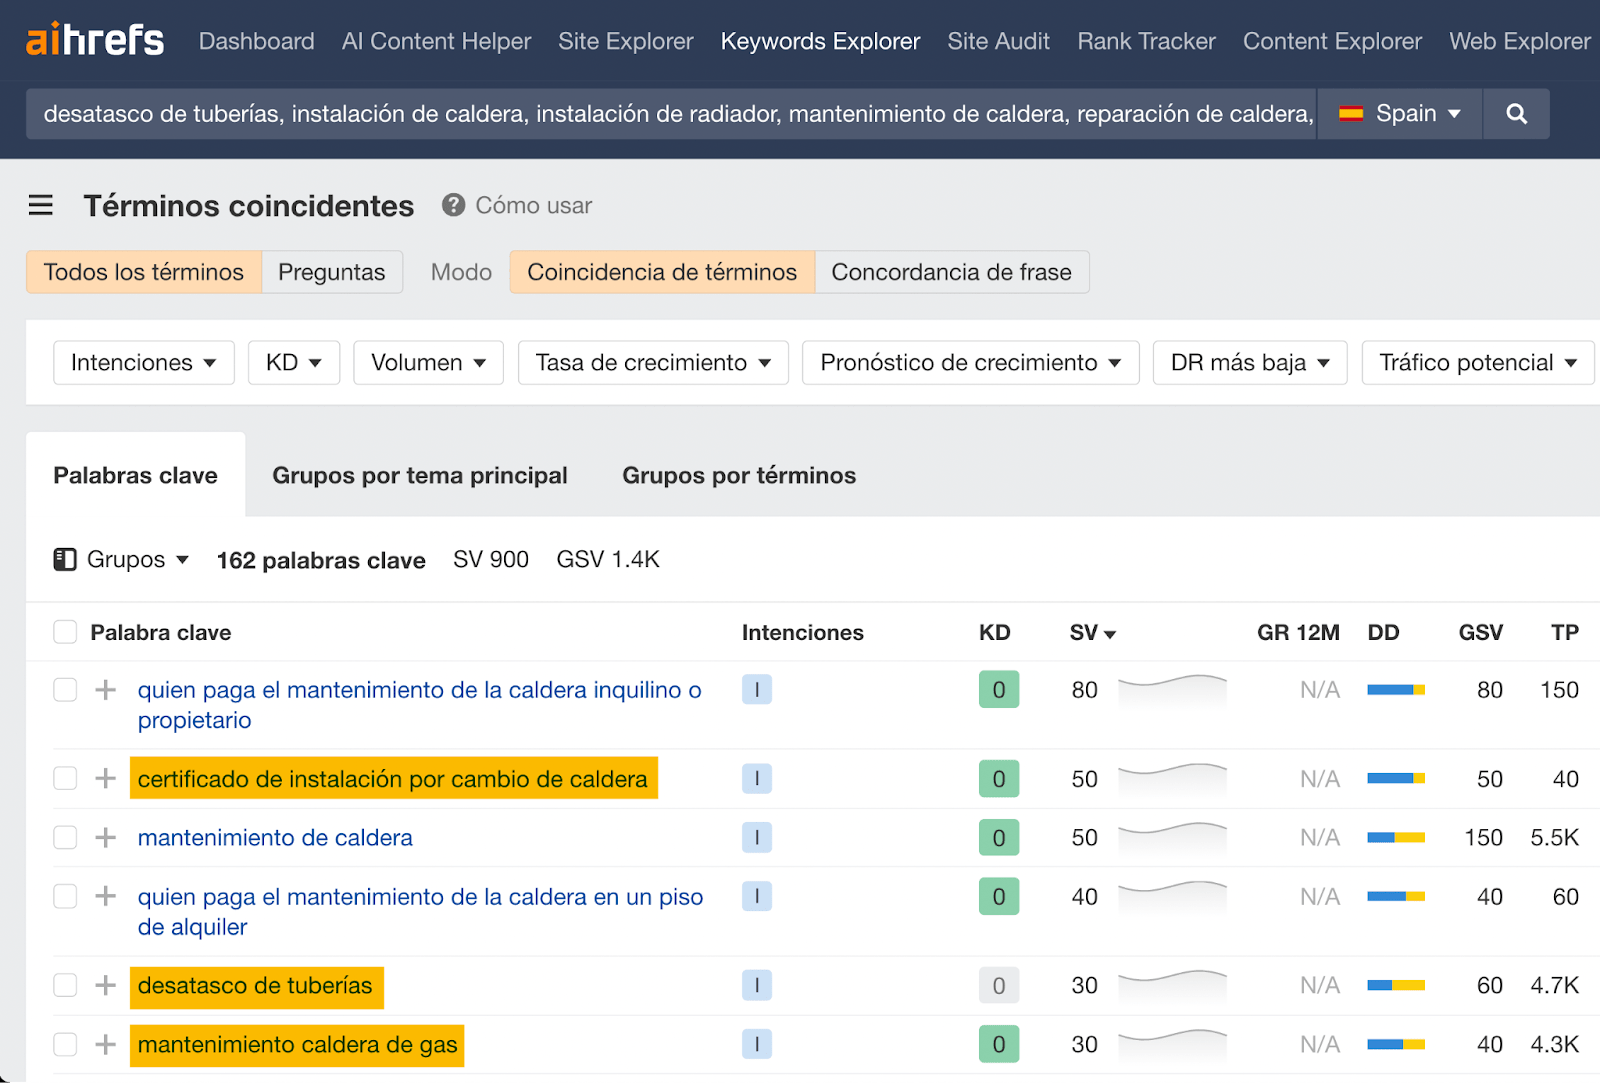Open the hamburger menu icon

[x=40, y=205]
